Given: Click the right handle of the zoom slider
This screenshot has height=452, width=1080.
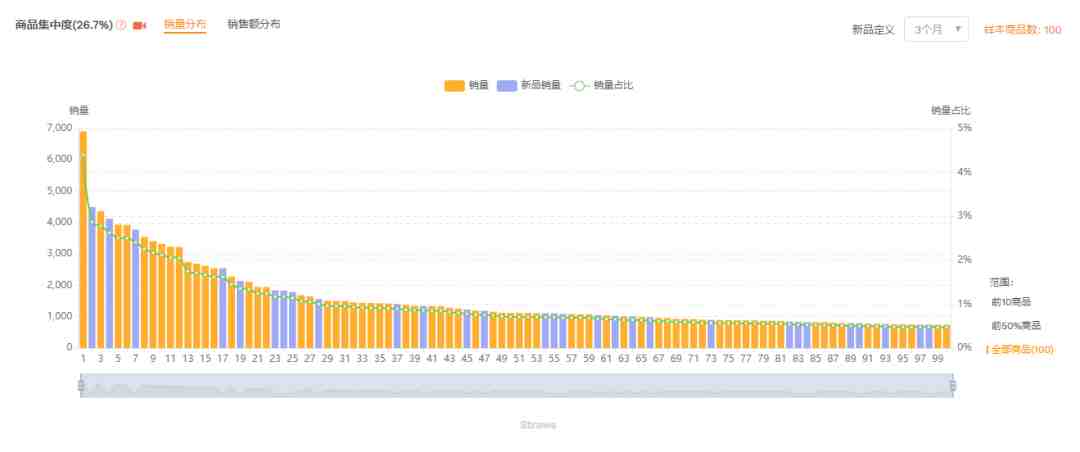Looking at the screenshot, I should [952, 386].
